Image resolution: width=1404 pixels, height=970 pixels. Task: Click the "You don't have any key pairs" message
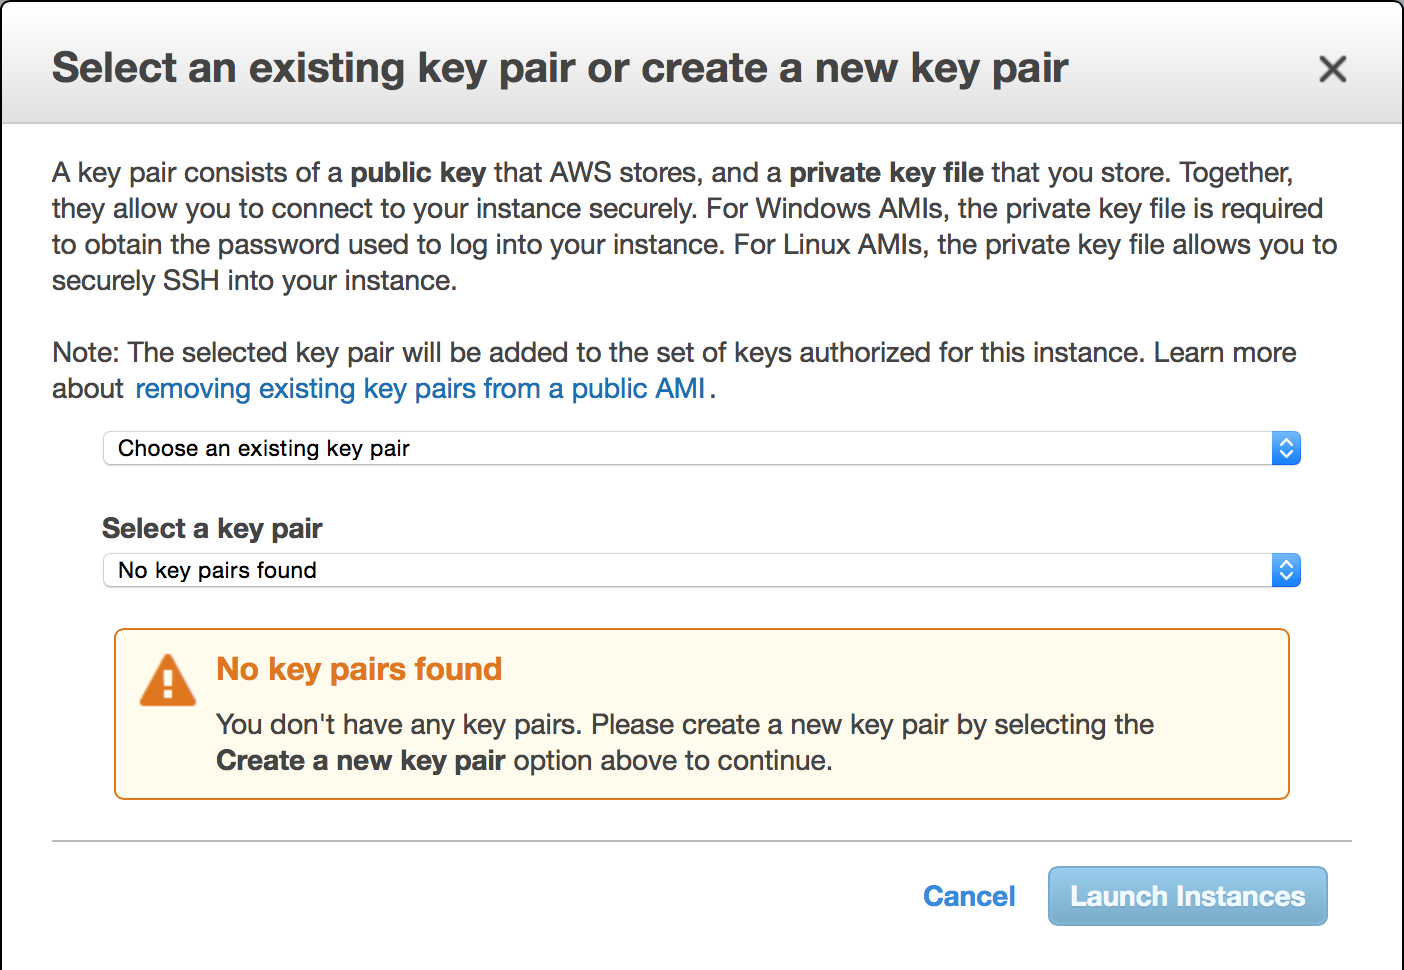[x=400, y=725]
